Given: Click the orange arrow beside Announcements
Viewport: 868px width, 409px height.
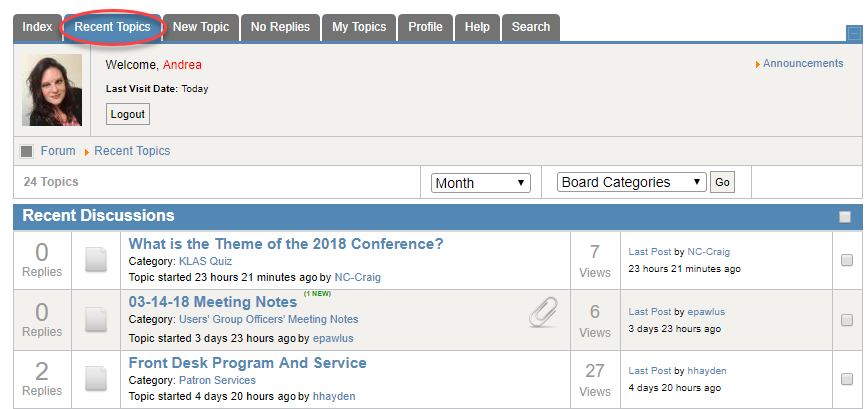Looking at the screenshot, I should click(x=758, y=64).
